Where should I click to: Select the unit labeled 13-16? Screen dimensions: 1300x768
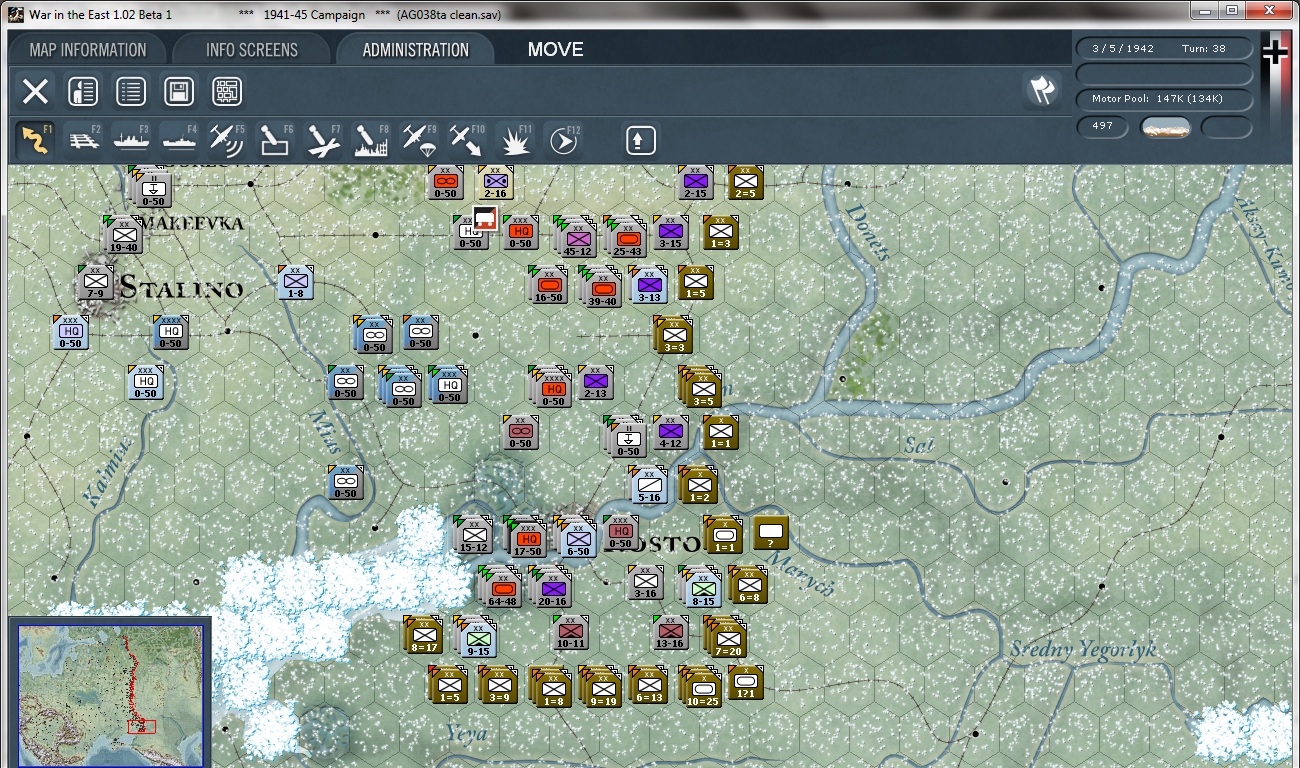point(670,632)
